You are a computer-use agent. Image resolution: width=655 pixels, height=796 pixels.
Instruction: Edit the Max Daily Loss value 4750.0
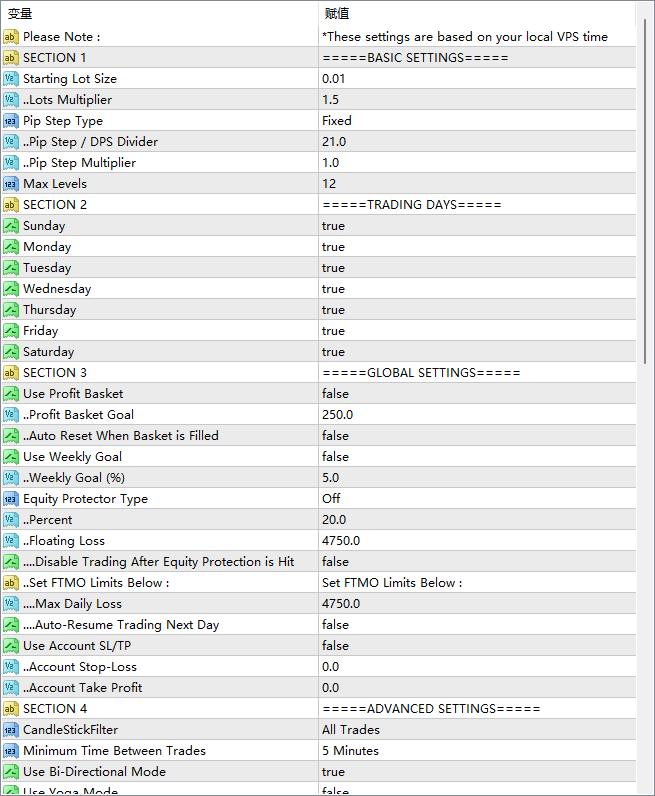click(x=477, y=604)
